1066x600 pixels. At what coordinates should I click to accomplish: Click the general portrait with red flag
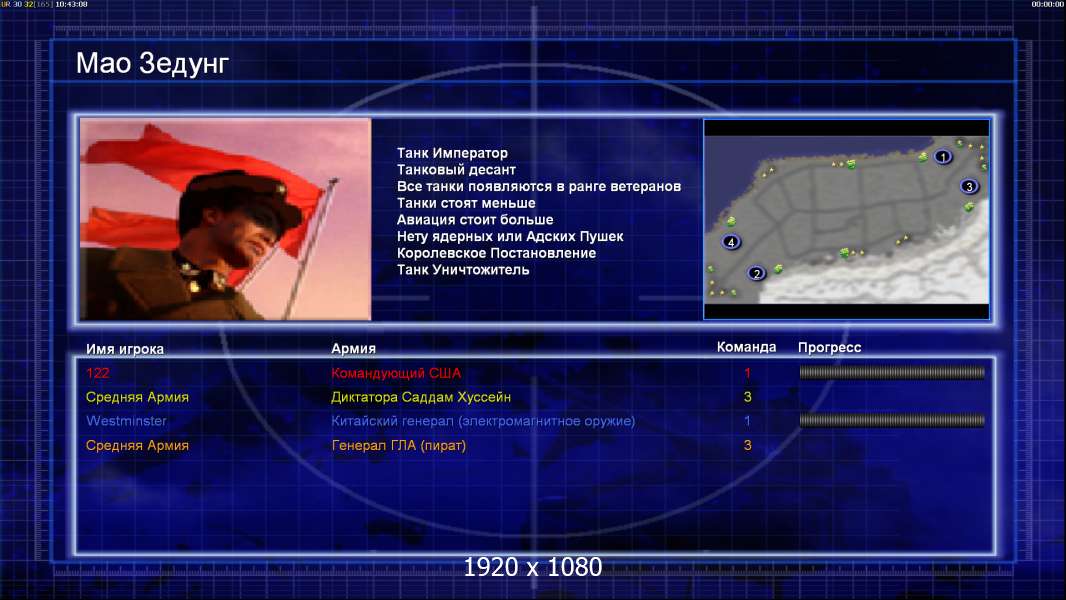point(226,219)
